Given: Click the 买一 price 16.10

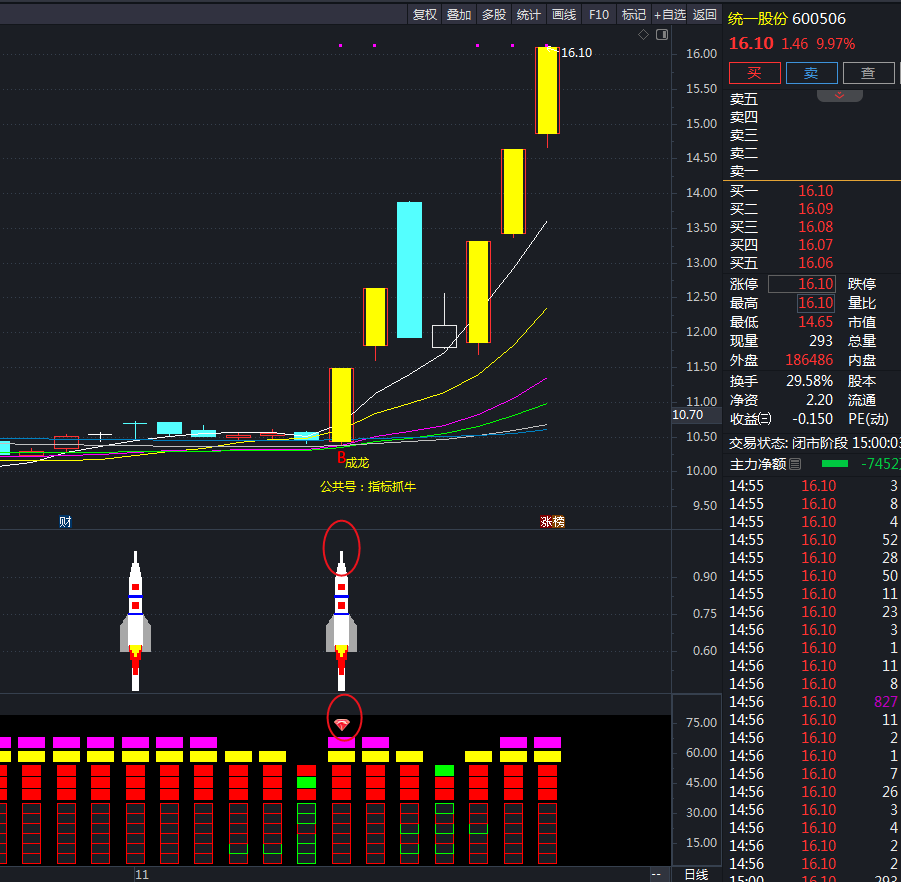Looking at the screenshot, I should click(x=815, y=191).
